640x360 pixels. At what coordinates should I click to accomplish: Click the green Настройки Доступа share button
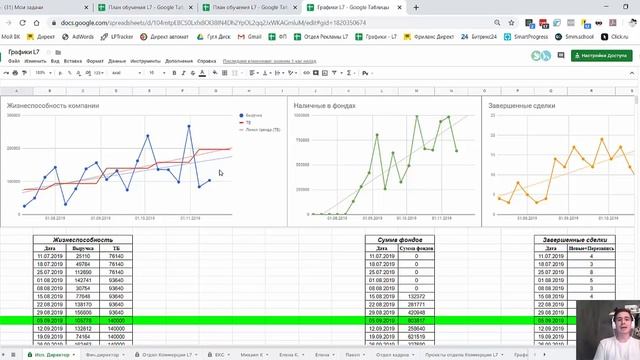[602, 56]
